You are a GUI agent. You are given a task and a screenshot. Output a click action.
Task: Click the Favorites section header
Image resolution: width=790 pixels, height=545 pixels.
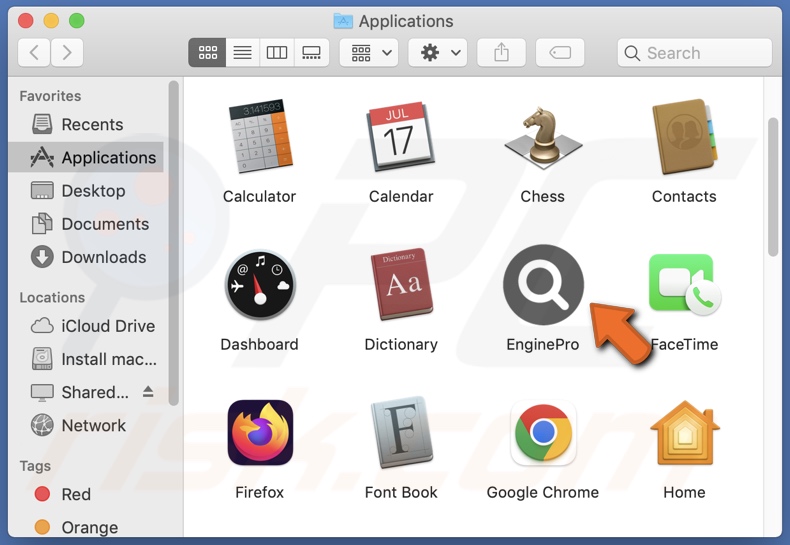(50, 96)
